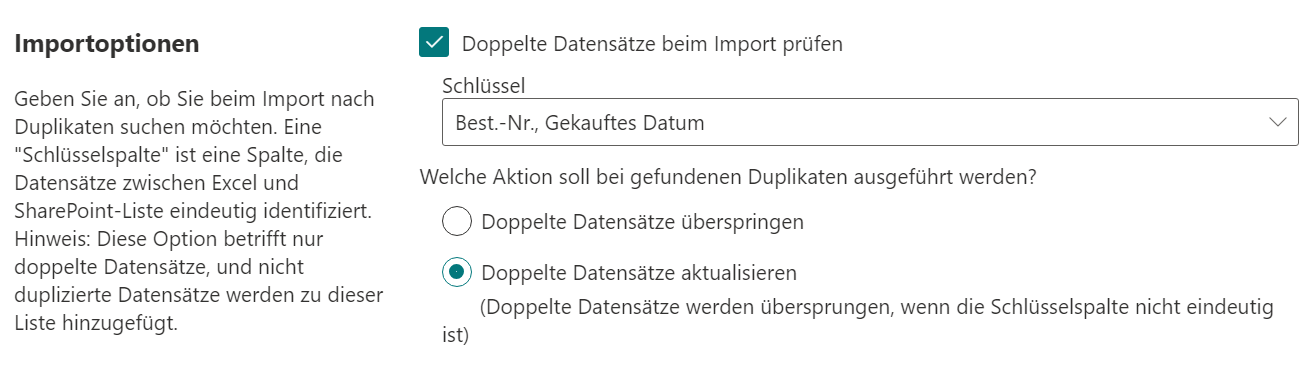Viewport: 1308px width, 375px height.
Task: Click the 'Doppelte Datensätze aktualisieren' label text
Action: pyautogui.click(x=640, y=273)
